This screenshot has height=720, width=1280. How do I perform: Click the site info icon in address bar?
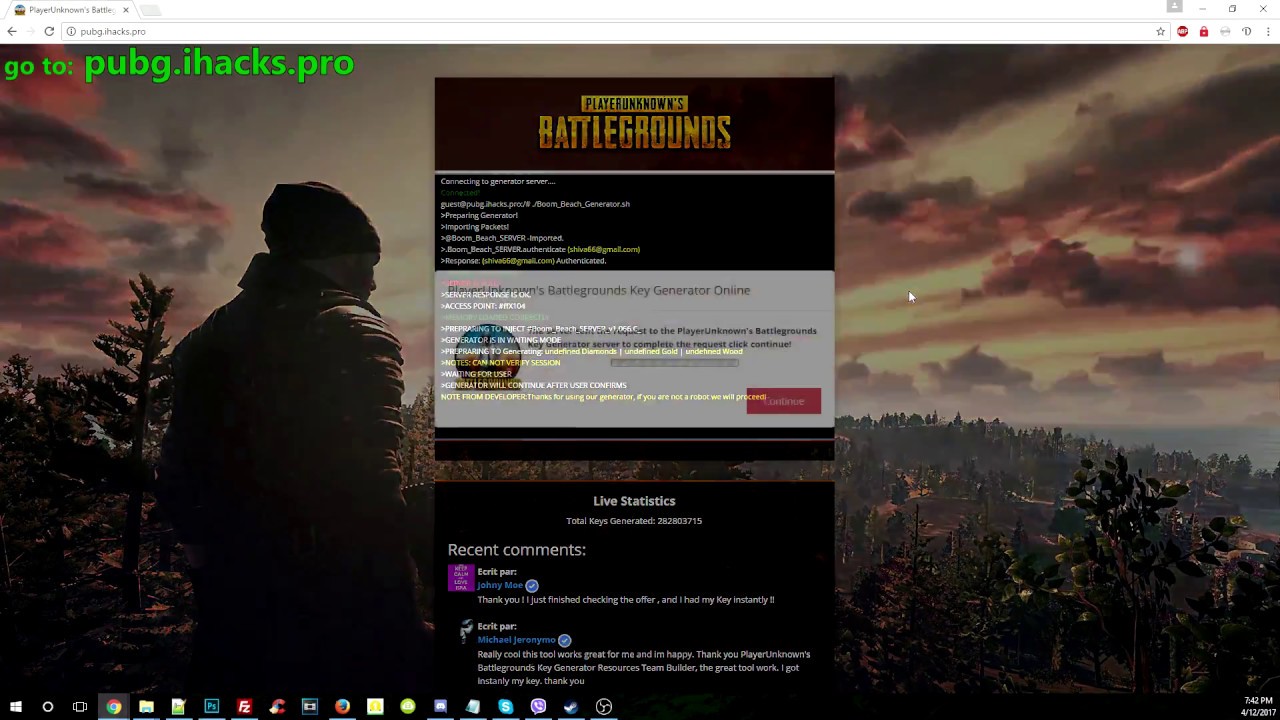71,31
